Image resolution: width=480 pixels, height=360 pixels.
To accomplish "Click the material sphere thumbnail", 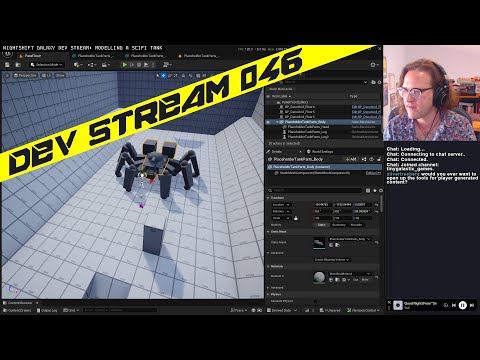I will coord(319,277).
